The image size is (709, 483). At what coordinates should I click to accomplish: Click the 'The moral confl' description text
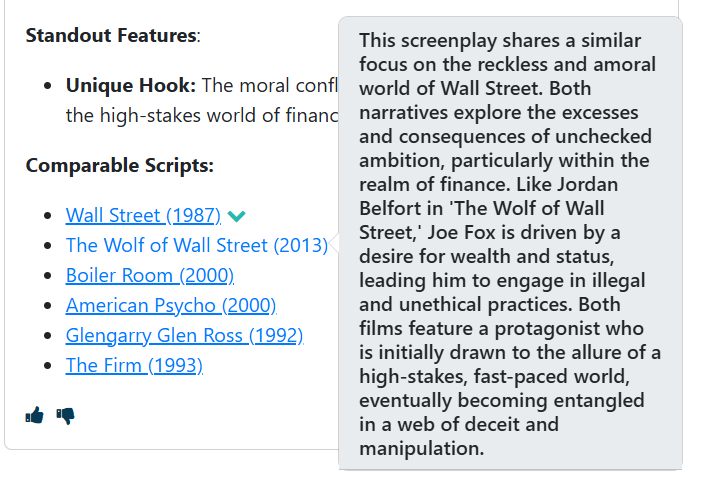[269, 85]
